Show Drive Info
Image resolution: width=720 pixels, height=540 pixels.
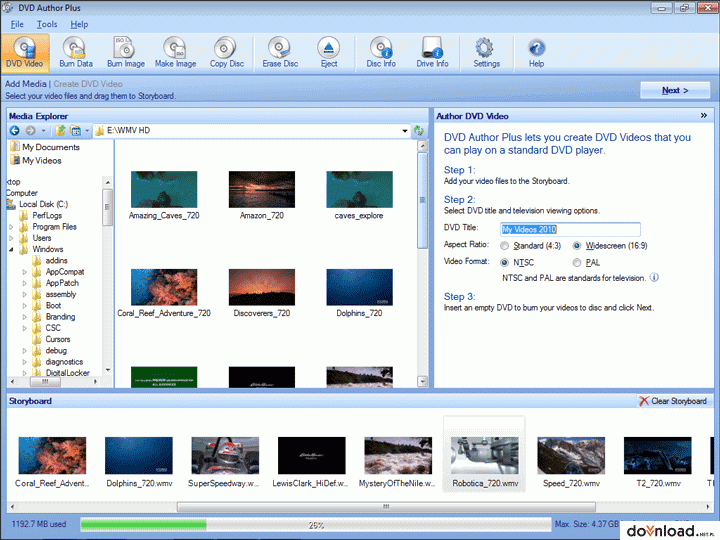point(432,52)
